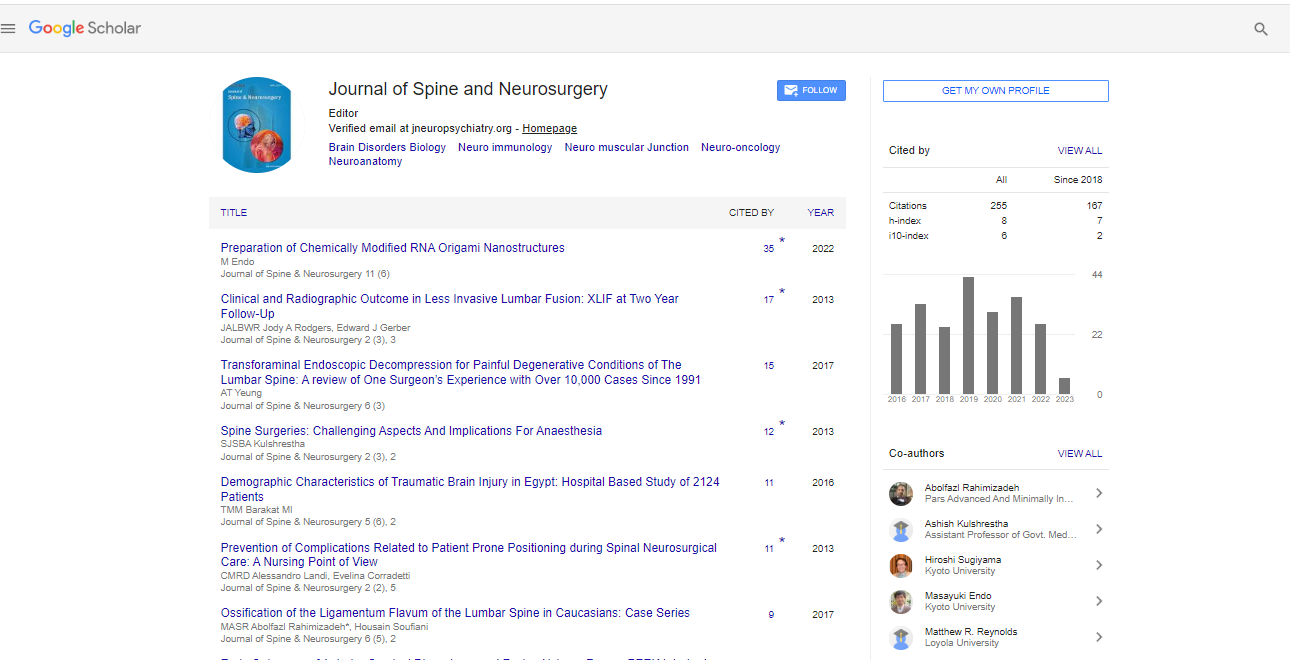Screen dimensions: 1290x660
Task: Click the 2018 citations bar
Action: tap(944, 361)
